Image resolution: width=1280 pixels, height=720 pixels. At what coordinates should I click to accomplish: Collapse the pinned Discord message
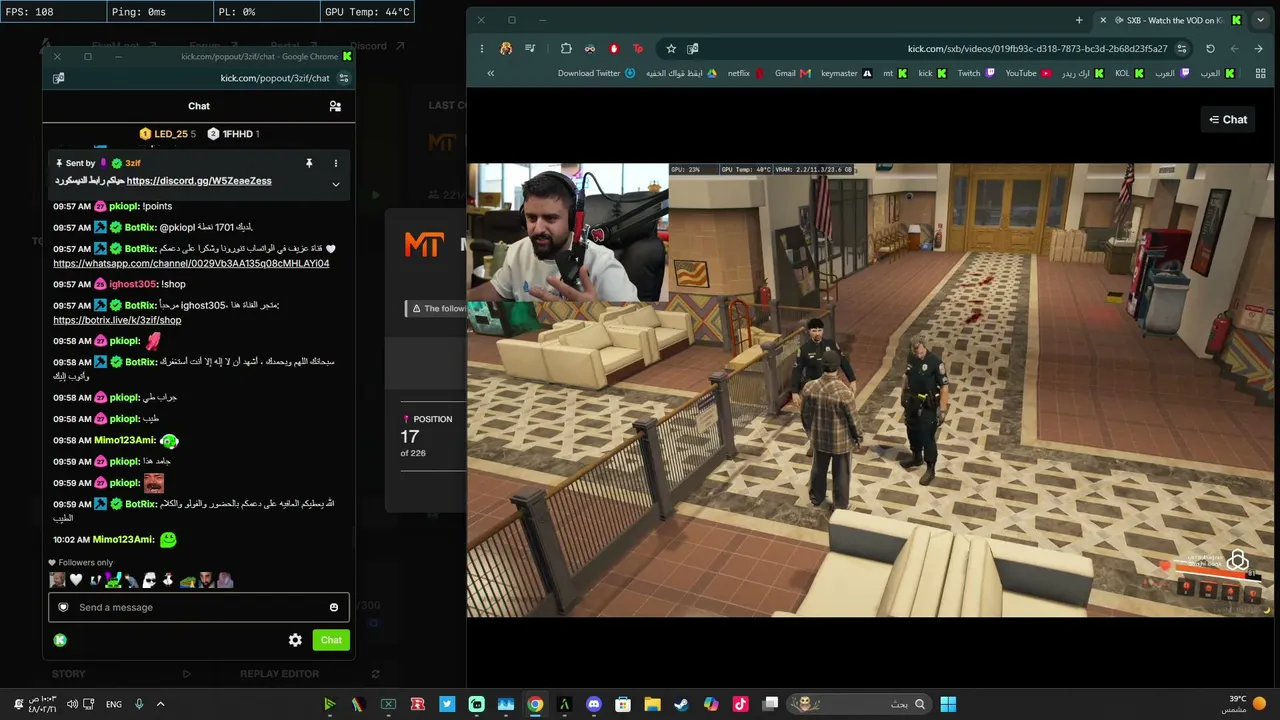click(336, 184)
